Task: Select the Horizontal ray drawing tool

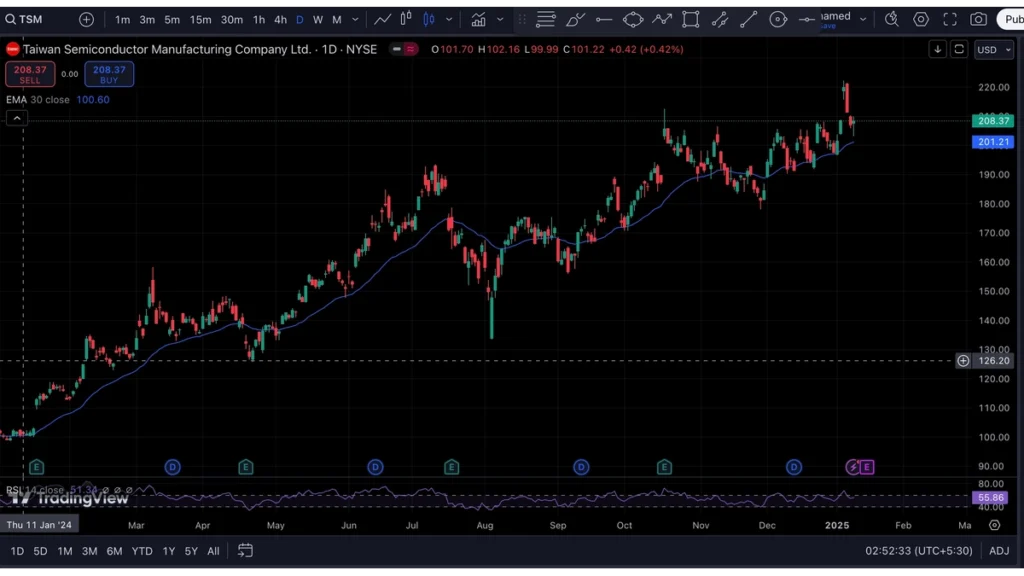Action: (807, 20)
